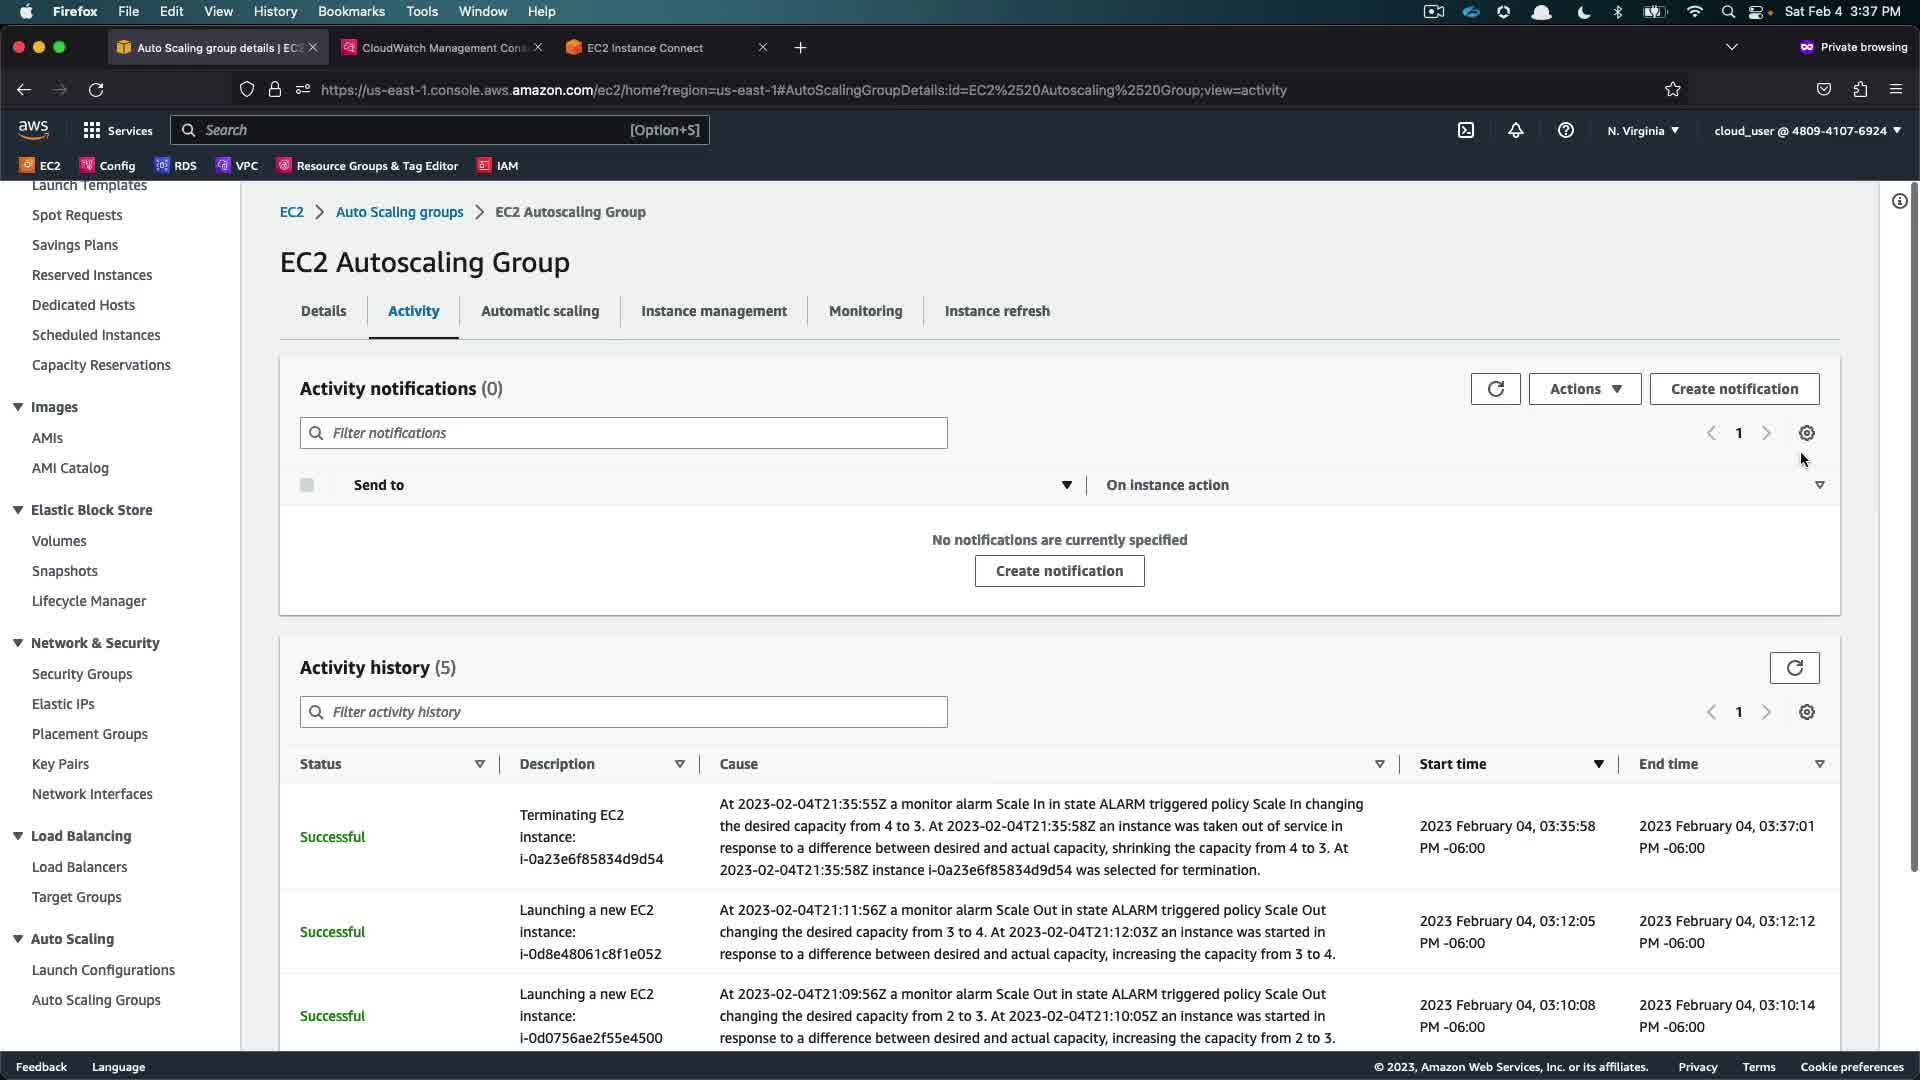Open Activity notifications preferences gear

point(1806,433)
